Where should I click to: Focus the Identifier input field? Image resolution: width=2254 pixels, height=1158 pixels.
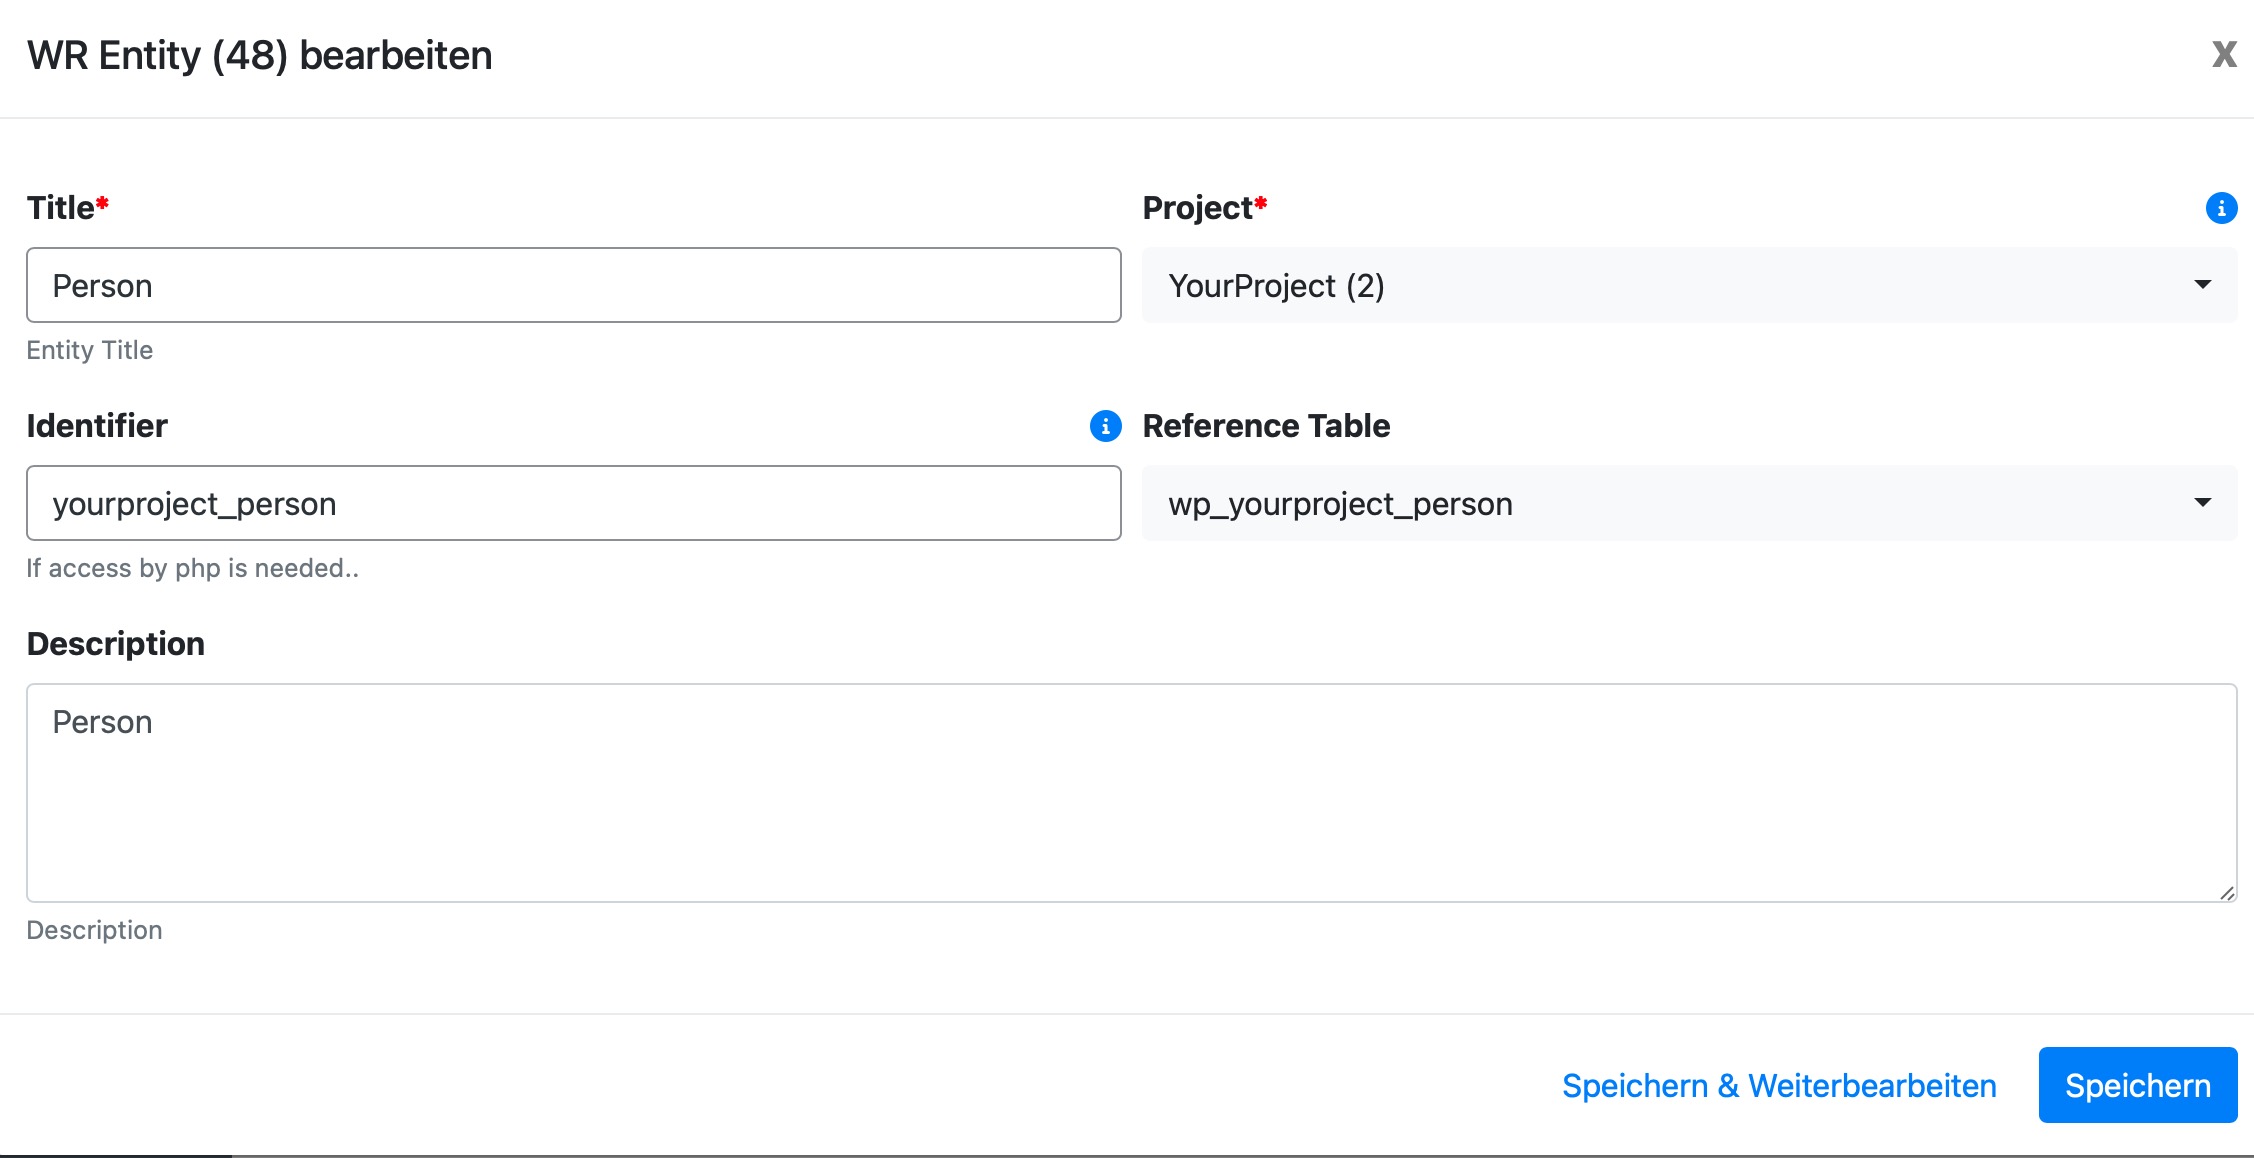point(574,503)
